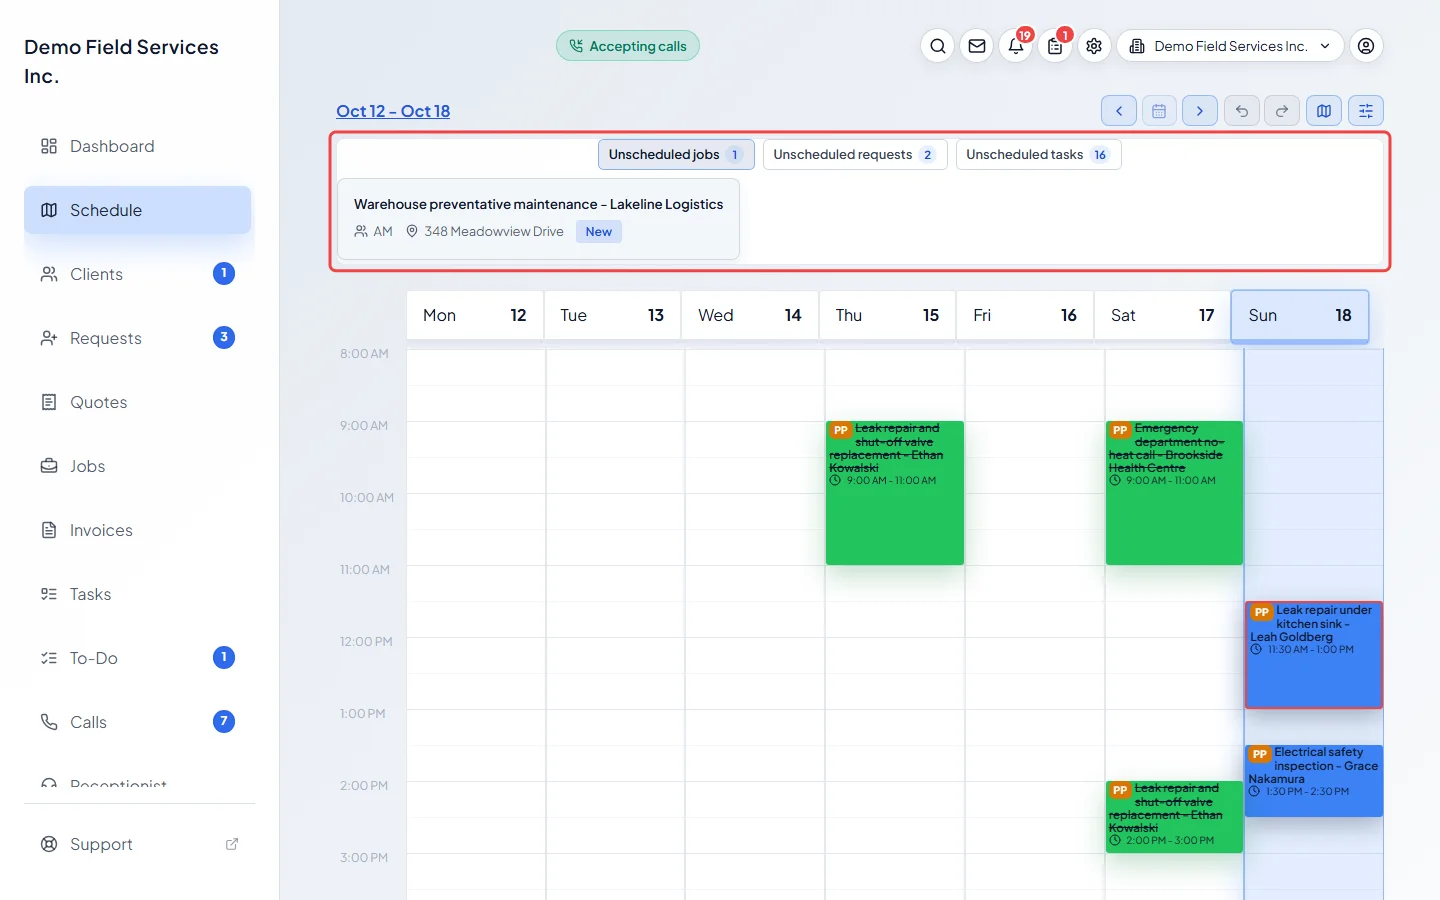This screenshot has height=900, width=1440.
Task: Open the Support external link
Action: click(138, 844)
